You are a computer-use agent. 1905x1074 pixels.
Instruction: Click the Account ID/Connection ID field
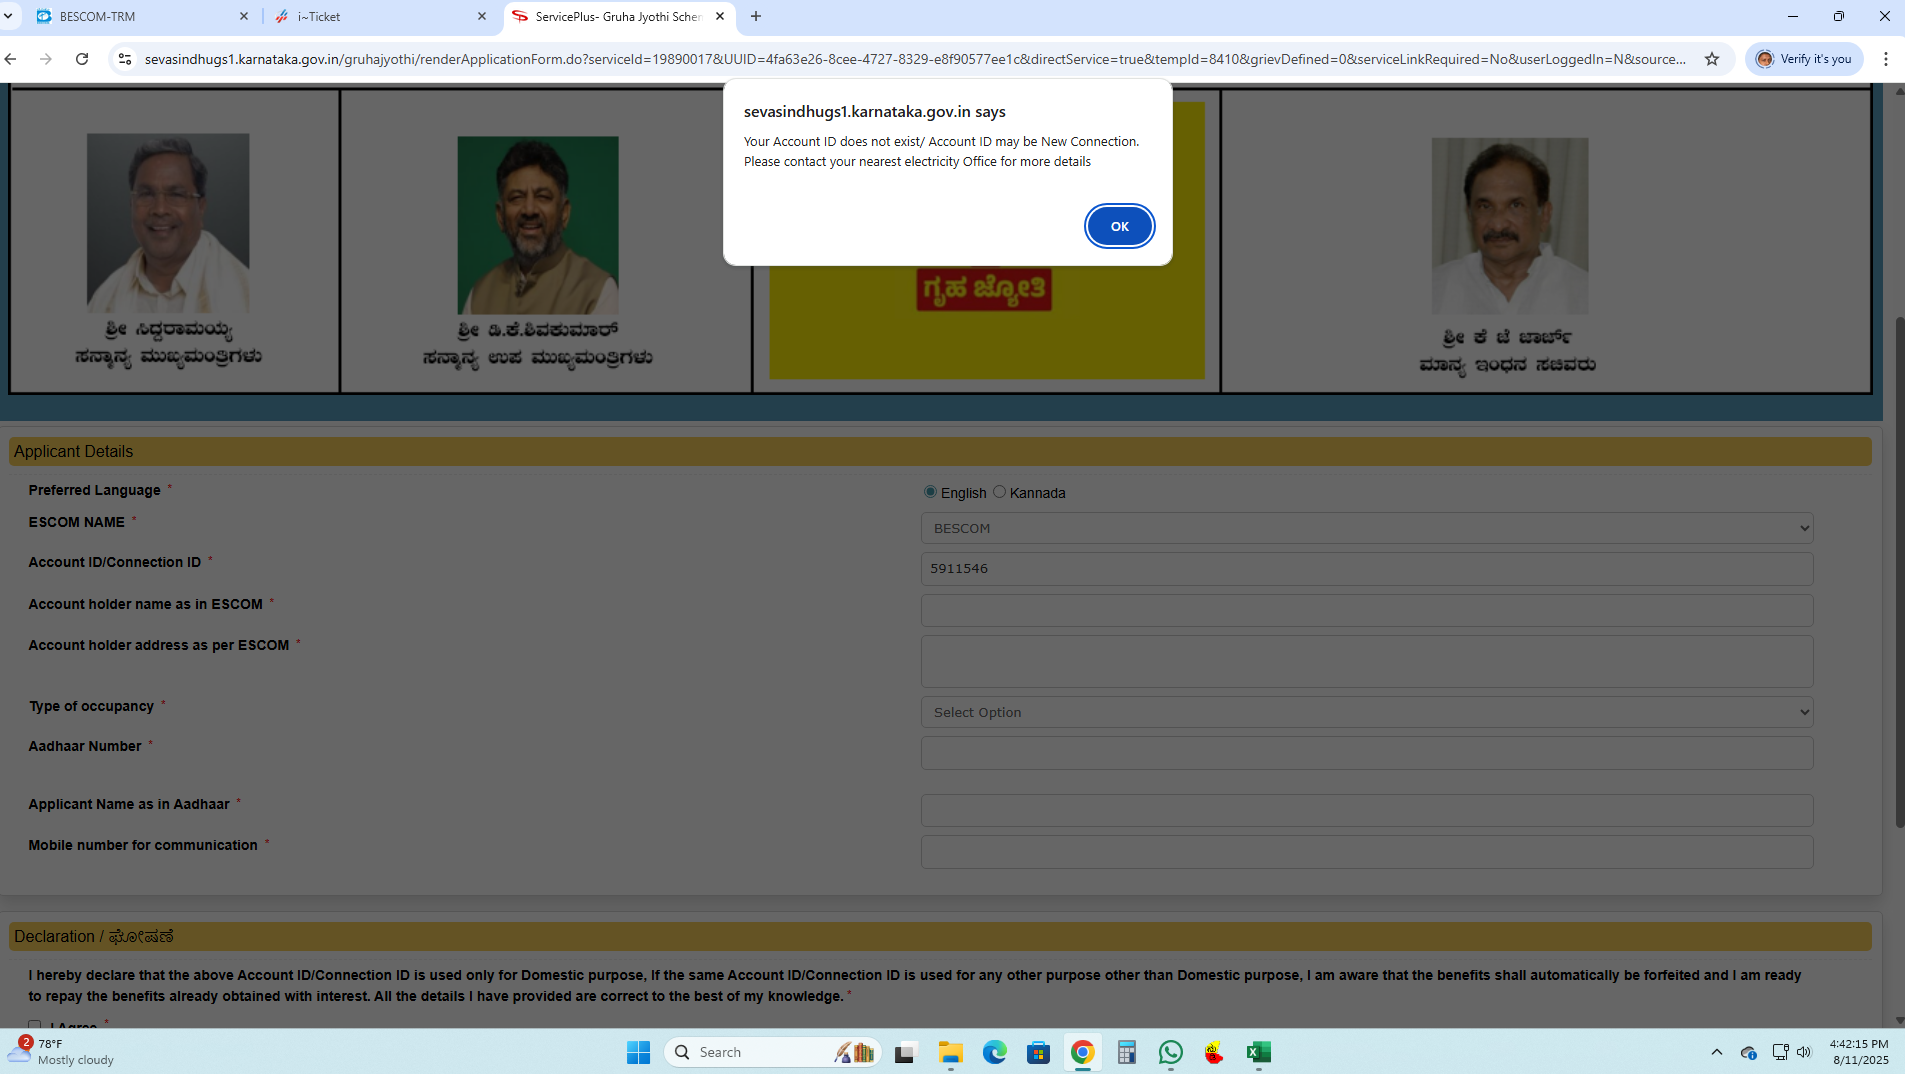click(x=1367, y=569)
